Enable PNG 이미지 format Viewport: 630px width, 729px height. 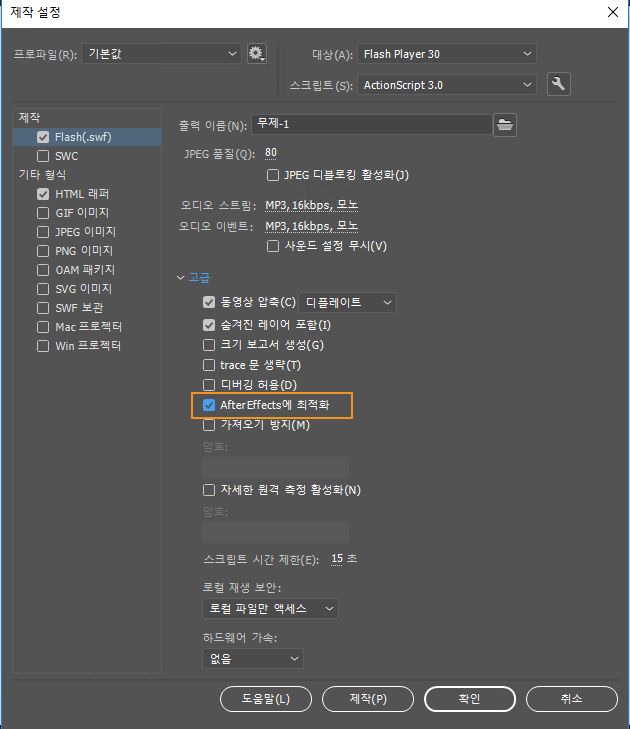coord(43,251)
